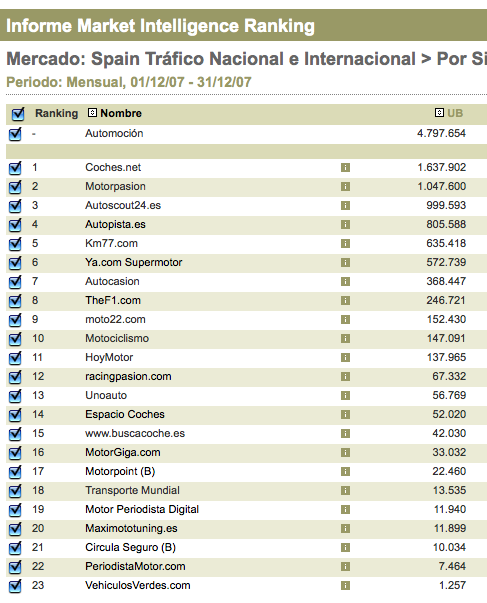Screen dimensions: 487x603
Task: Open info icon for Motociclismo
Action: (x=345, y=339)
